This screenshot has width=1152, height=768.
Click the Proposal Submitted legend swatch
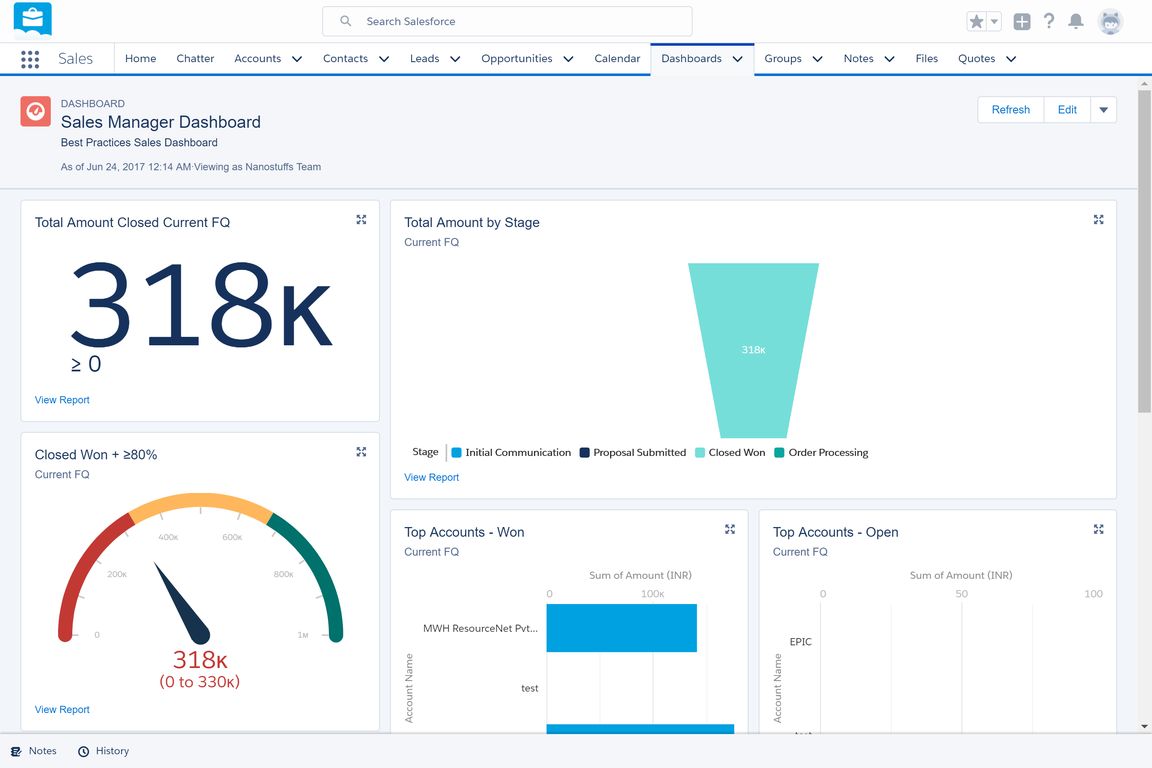[585, 453]
